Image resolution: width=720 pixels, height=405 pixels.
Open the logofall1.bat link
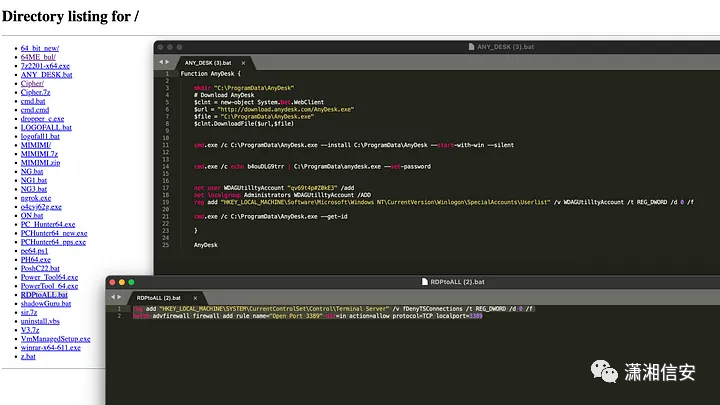tap(40, 136)
